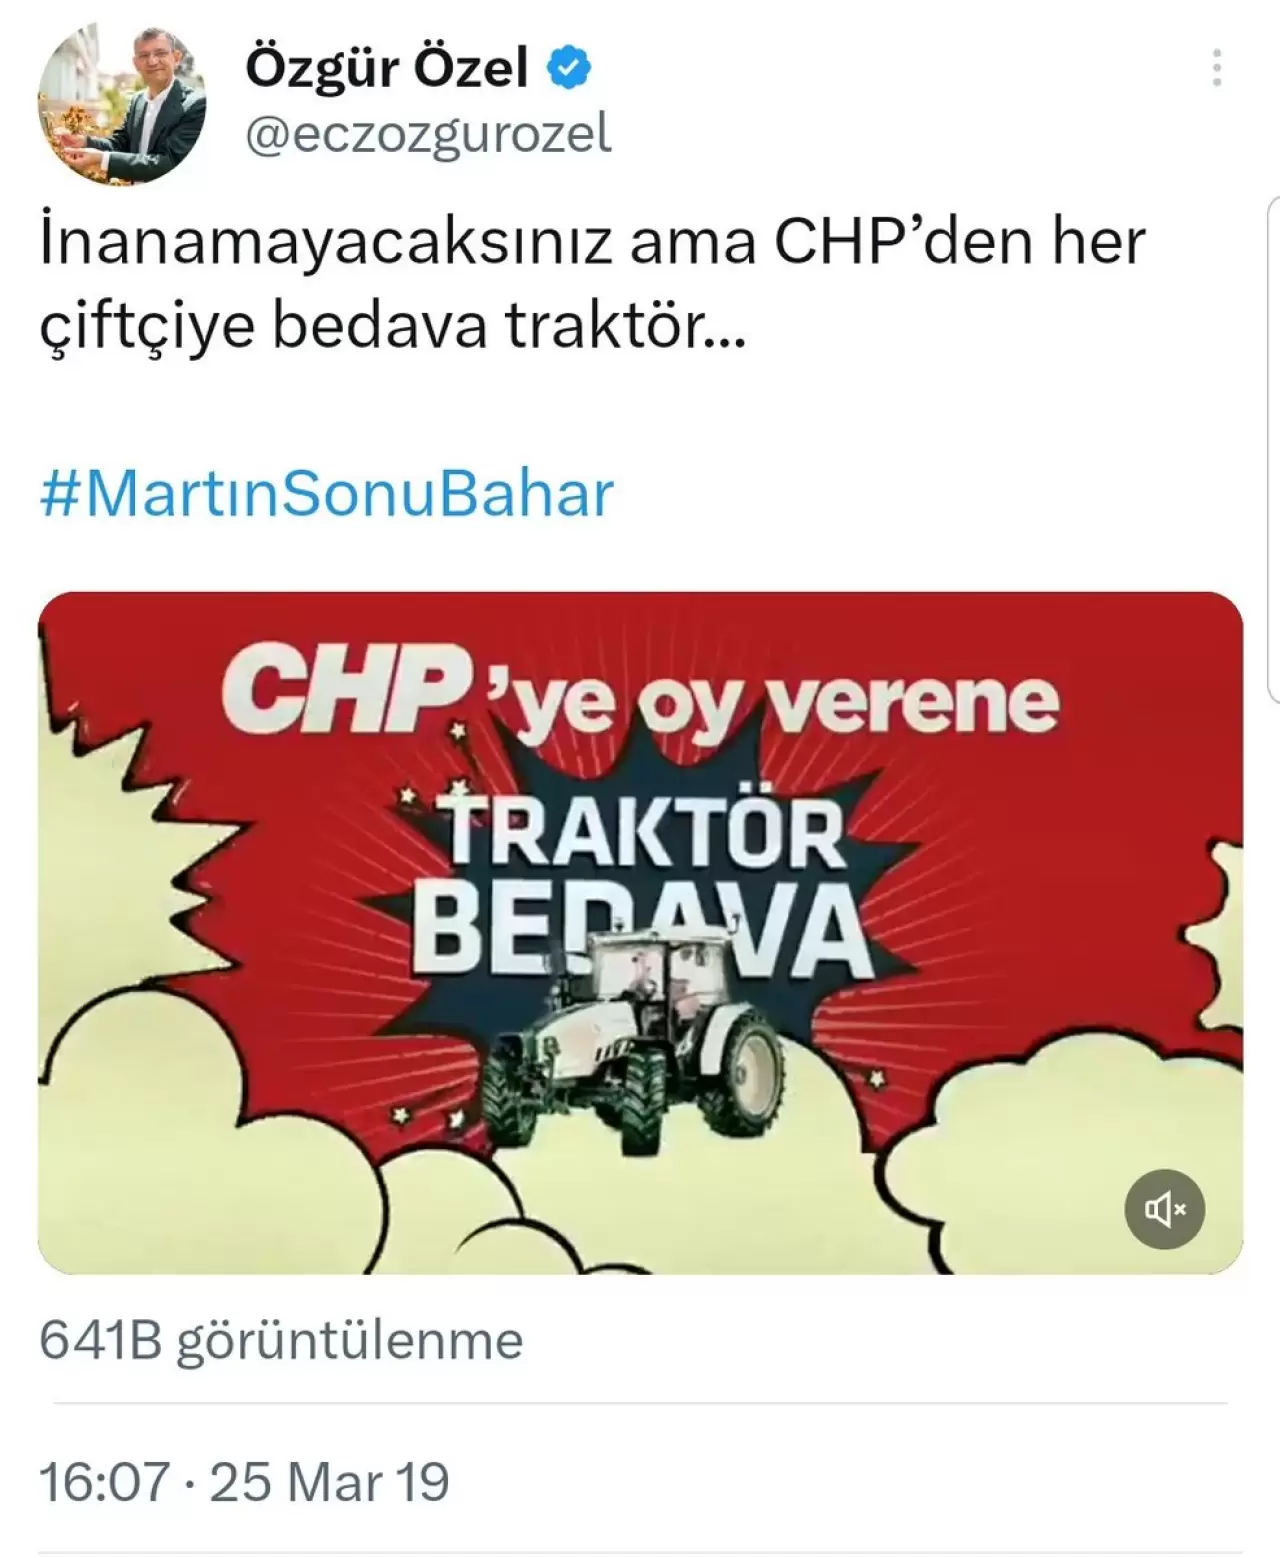
Task: Click the 25 Mar 19 date
Action: [x=330, y=1481]
